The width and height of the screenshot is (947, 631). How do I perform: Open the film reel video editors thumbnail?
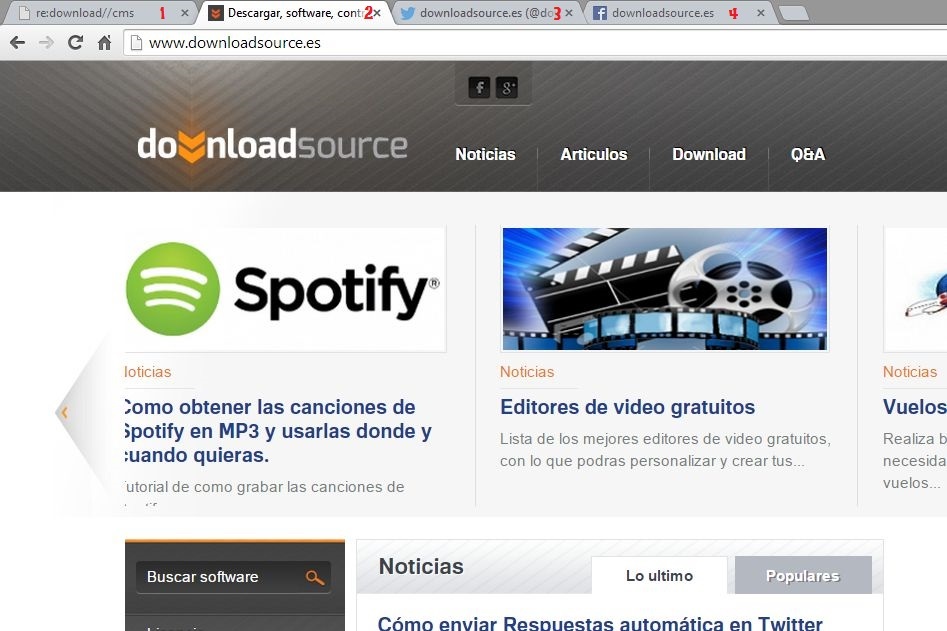pyautogui.click(x=665, y=289)
